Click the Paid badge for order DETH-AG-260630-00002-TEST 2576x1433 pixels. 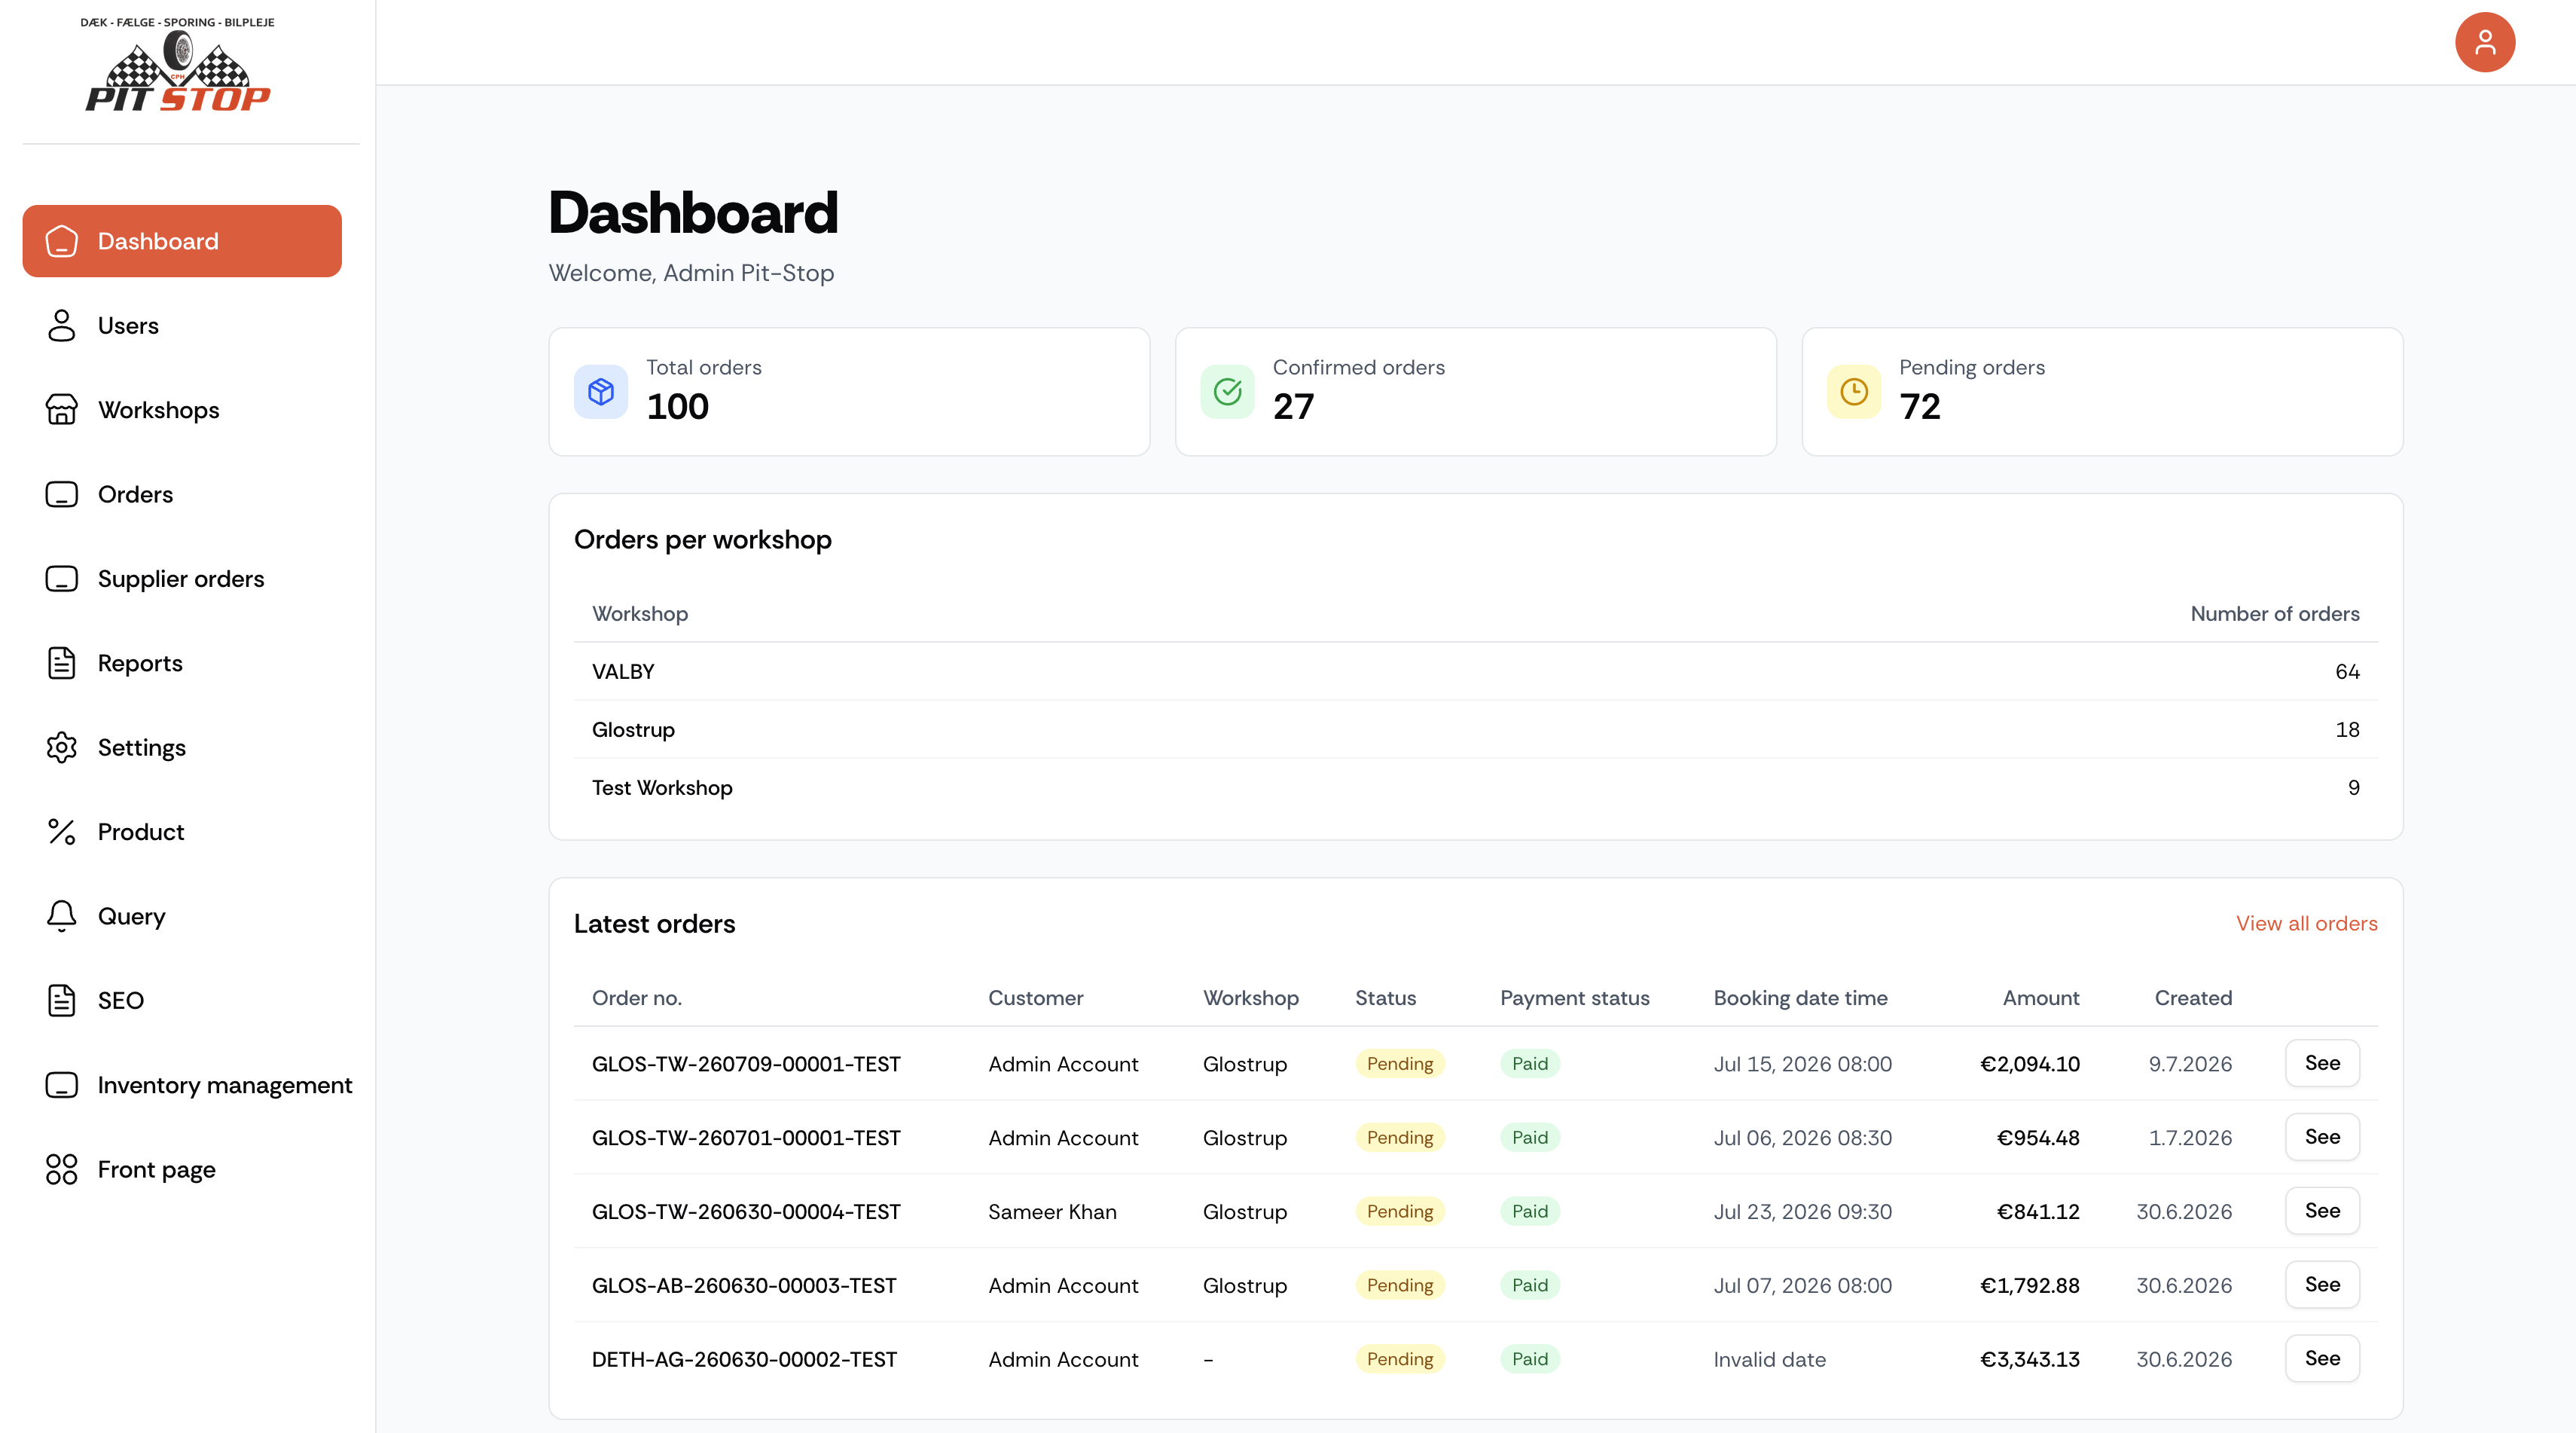pos(1530,1358)
